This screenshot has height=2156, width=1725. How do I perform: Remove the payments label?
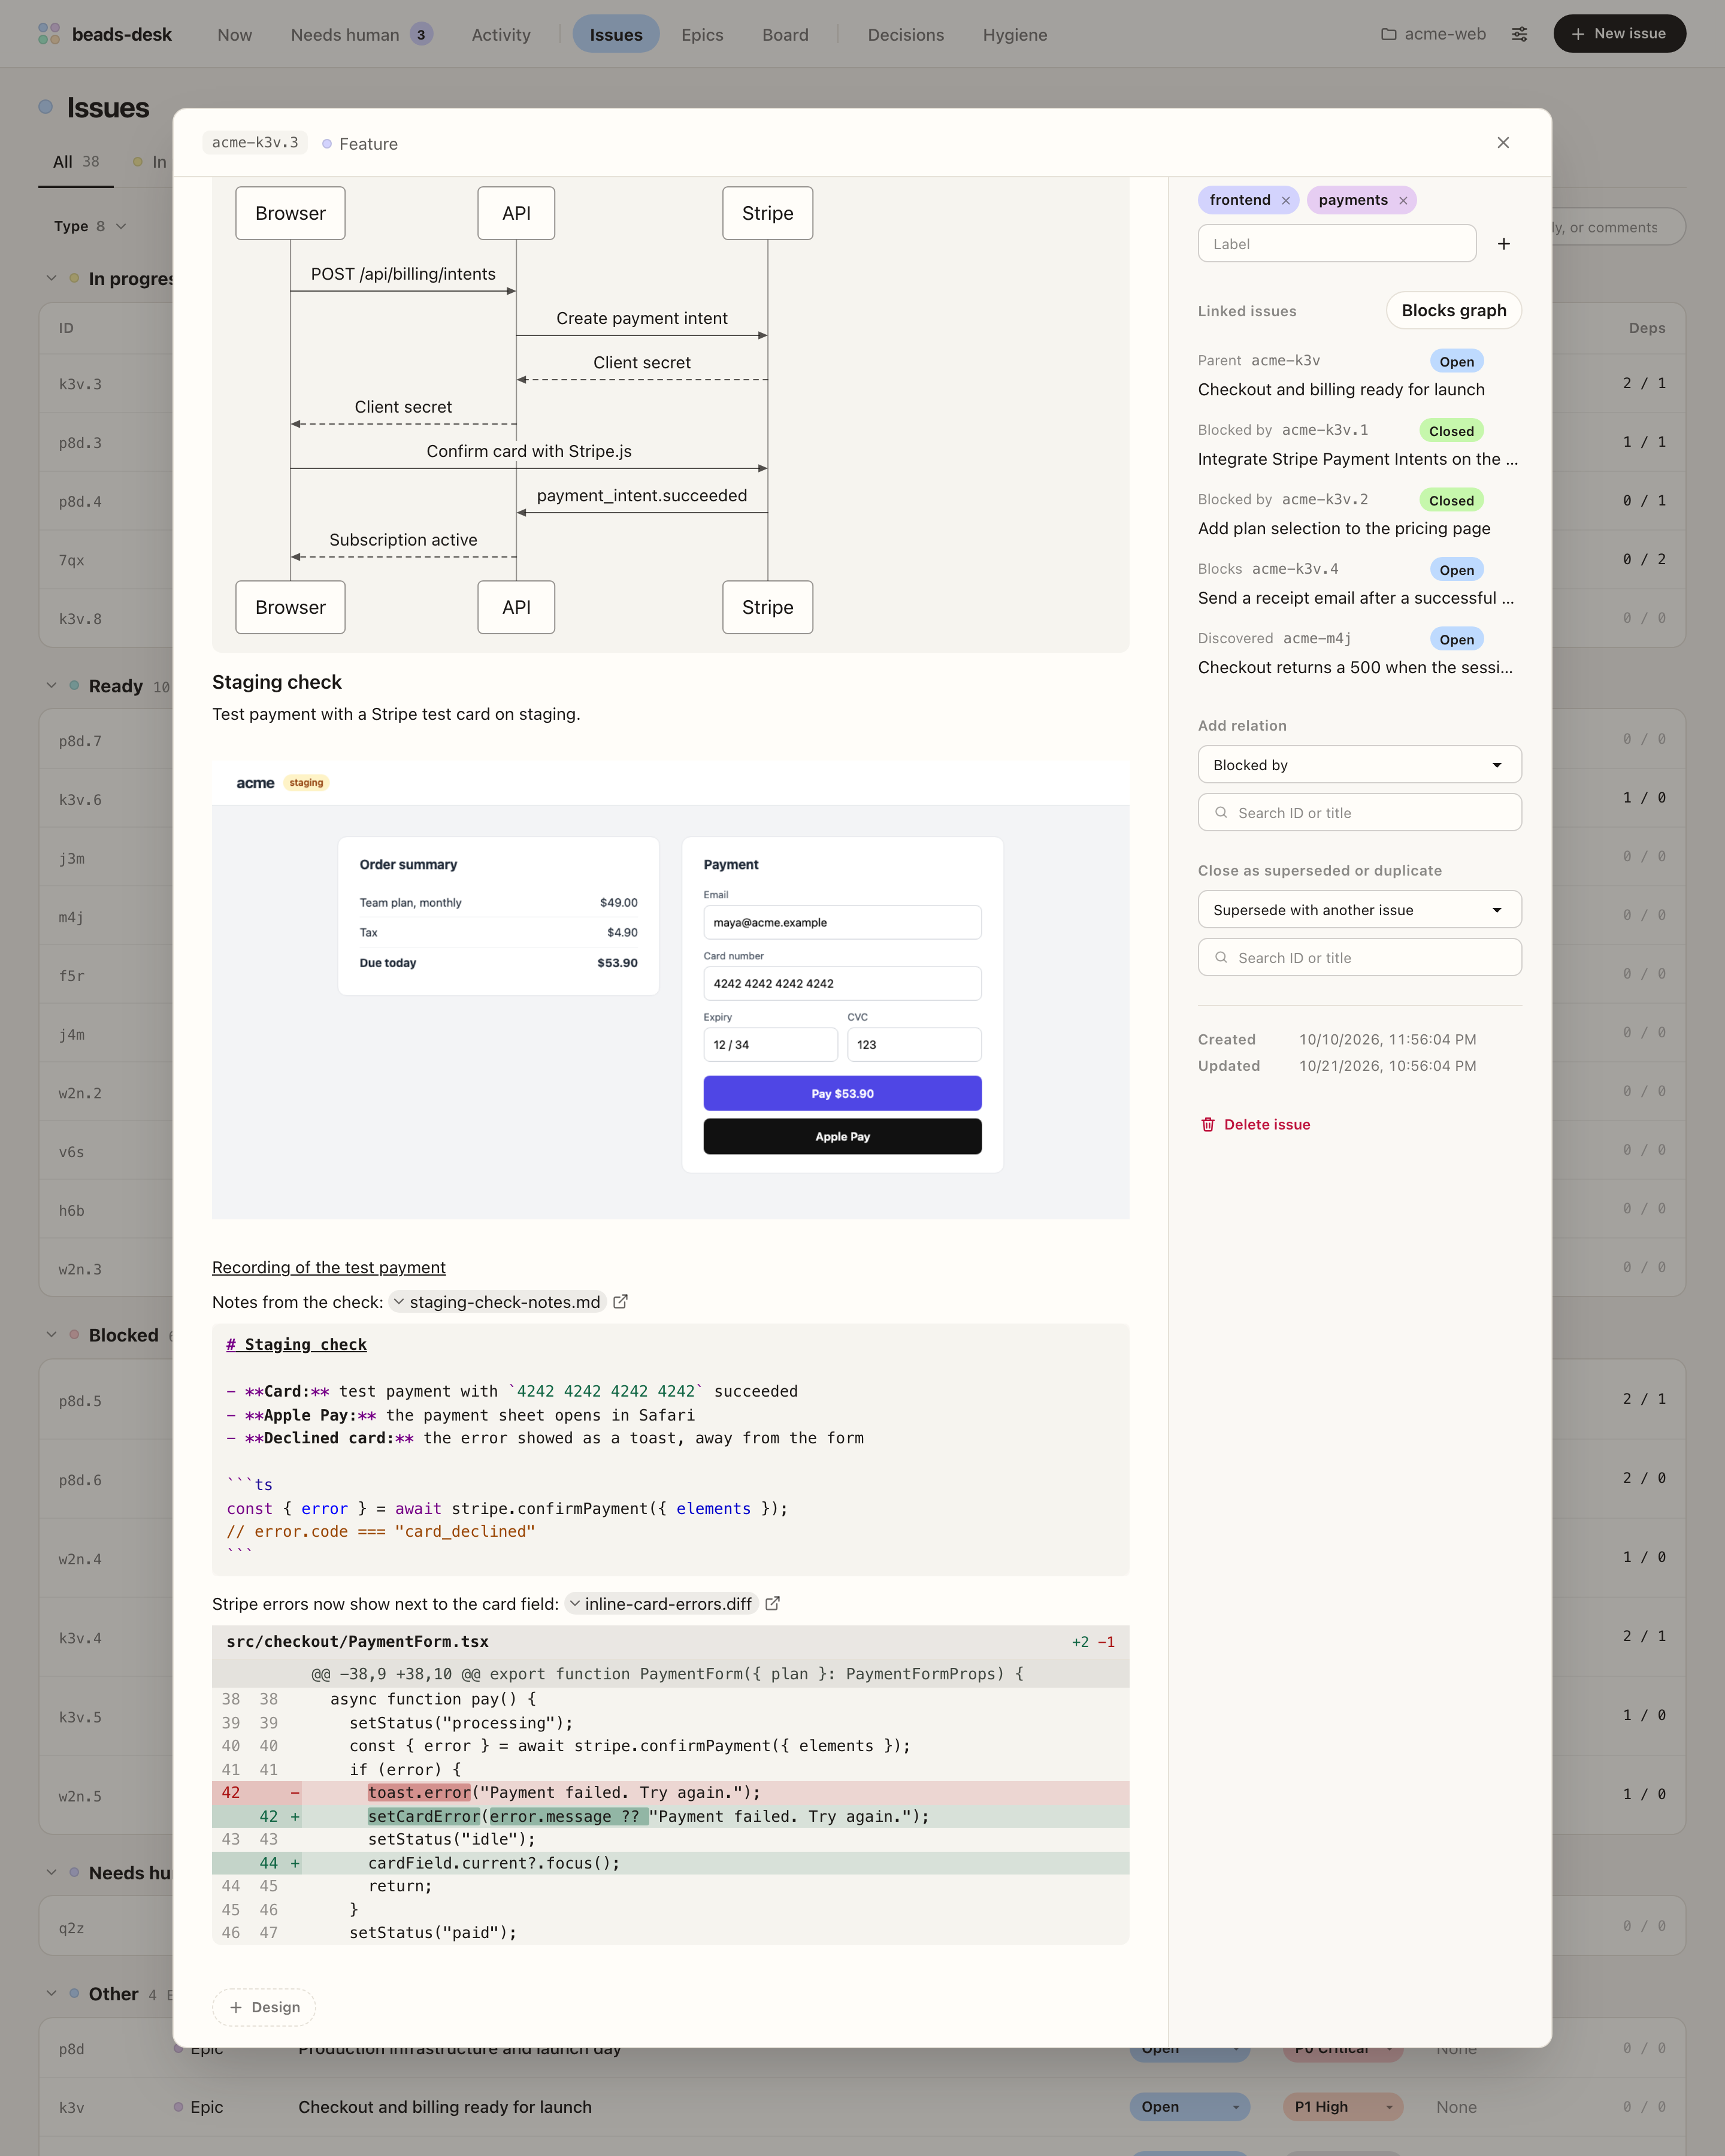pyautogui.click(x=1402, y=201)
